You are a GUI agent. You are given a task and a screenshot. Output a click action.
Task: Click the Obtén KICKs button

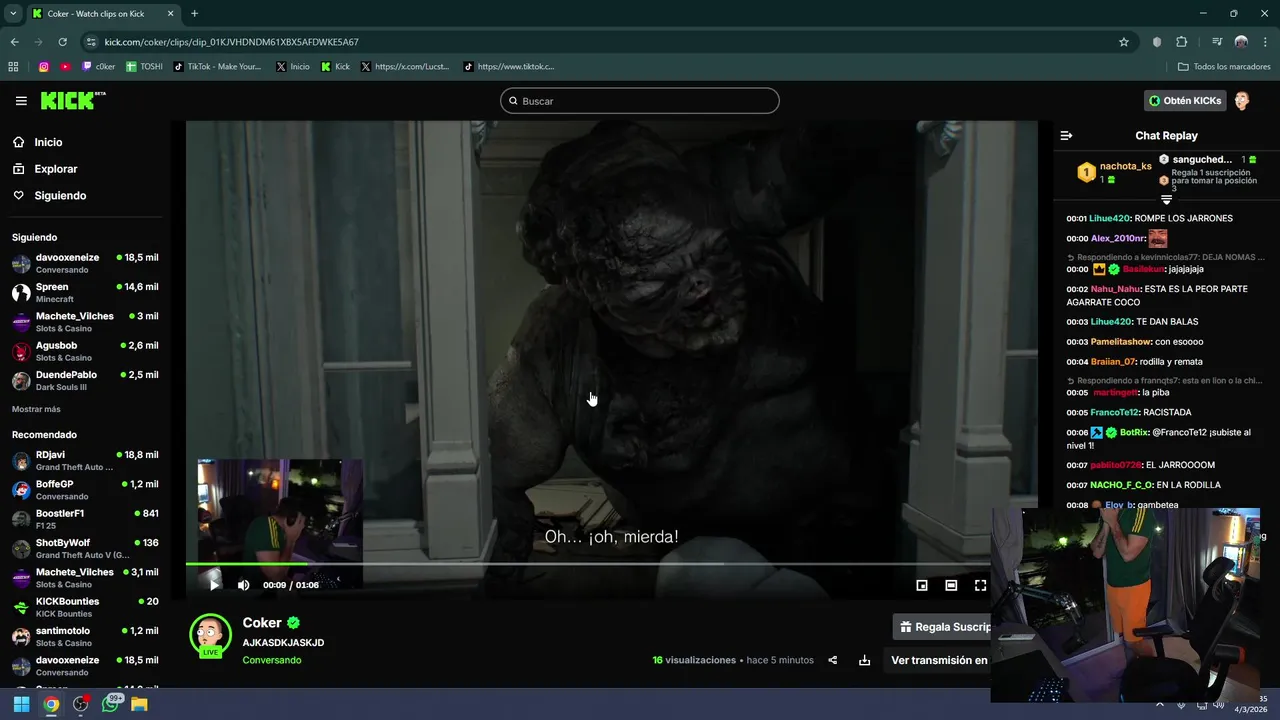point(1185,100)
